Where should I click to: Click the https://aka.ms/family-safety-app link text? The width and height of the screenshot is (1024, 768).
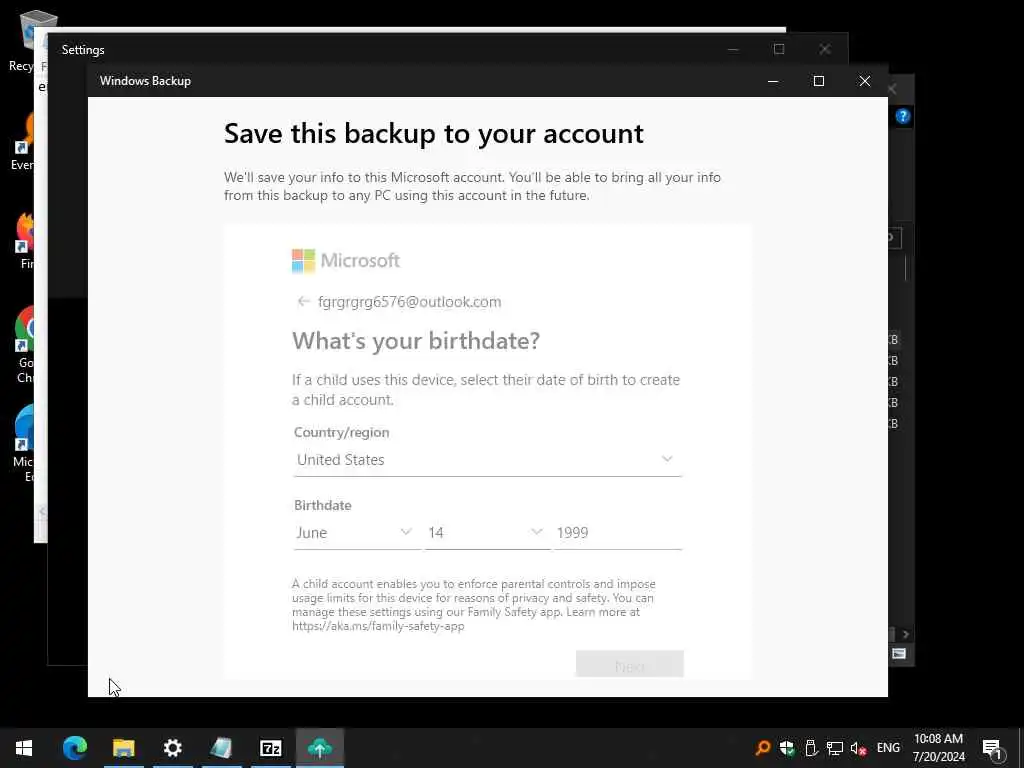tap(378, 626)
